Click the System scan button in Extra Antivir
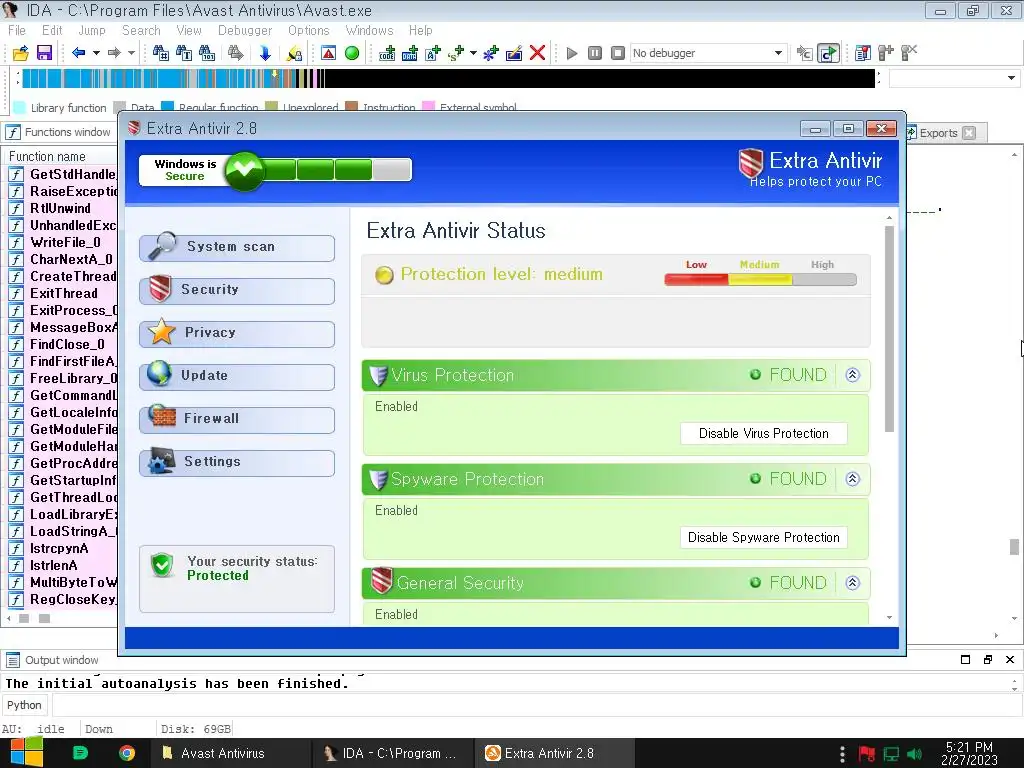 (x=237, y=247)
